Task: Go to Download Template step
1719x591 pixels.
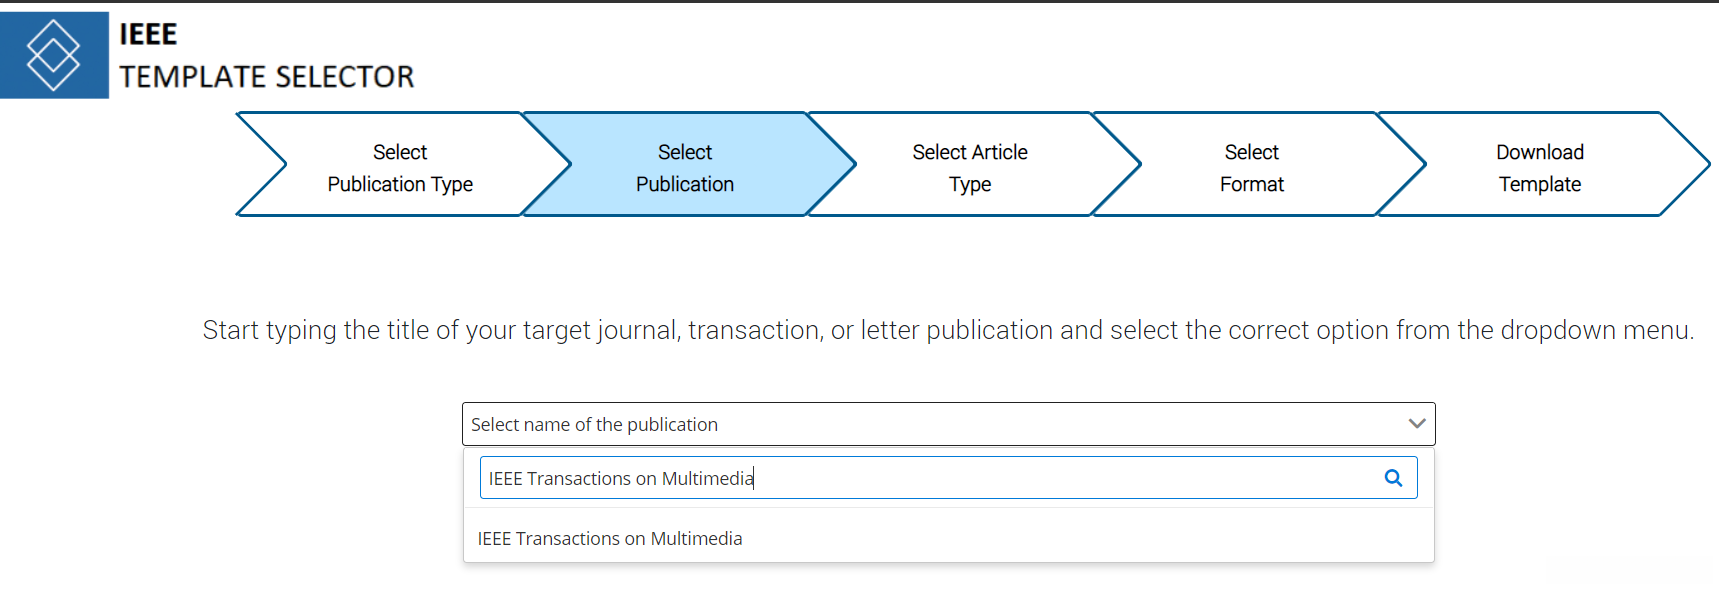Action: [x=1539, y=167]
